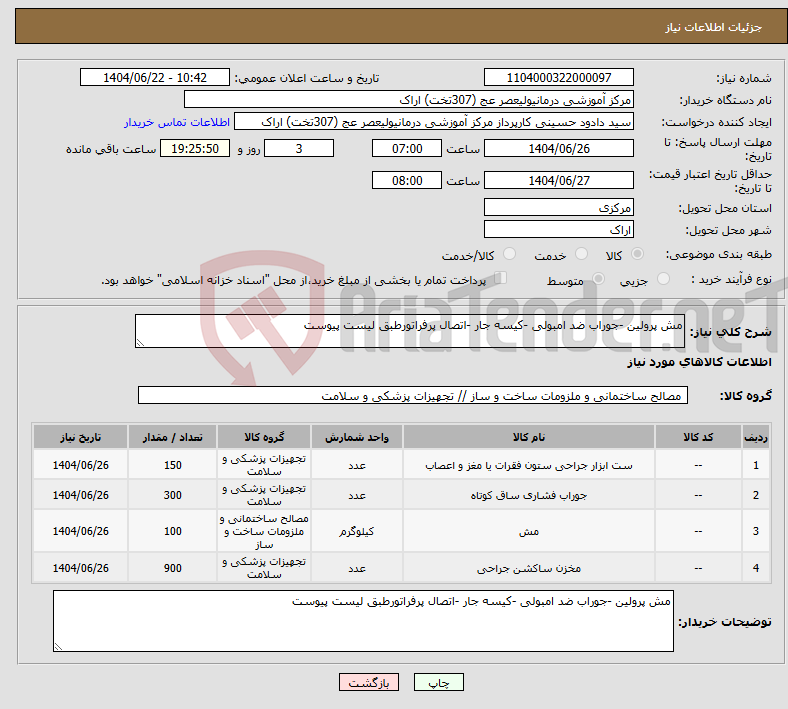788x709 pixels.
Task: Select the مش item row
Action: tap(530, 531)
